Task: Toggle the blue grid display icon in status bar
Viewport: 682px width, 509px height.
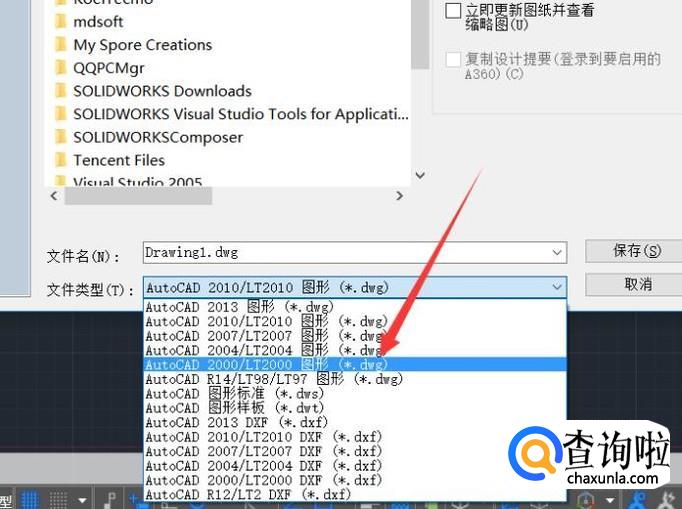Action: click(30, 499)
